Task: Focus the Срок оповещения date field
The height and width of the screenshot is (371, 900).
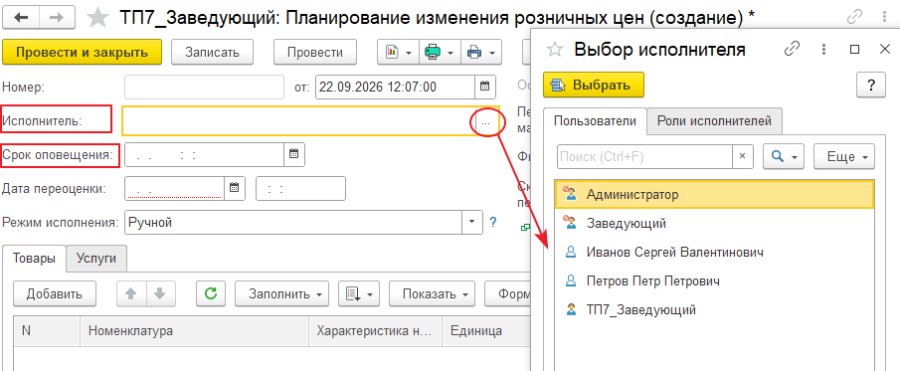Action: coord(204,154)
